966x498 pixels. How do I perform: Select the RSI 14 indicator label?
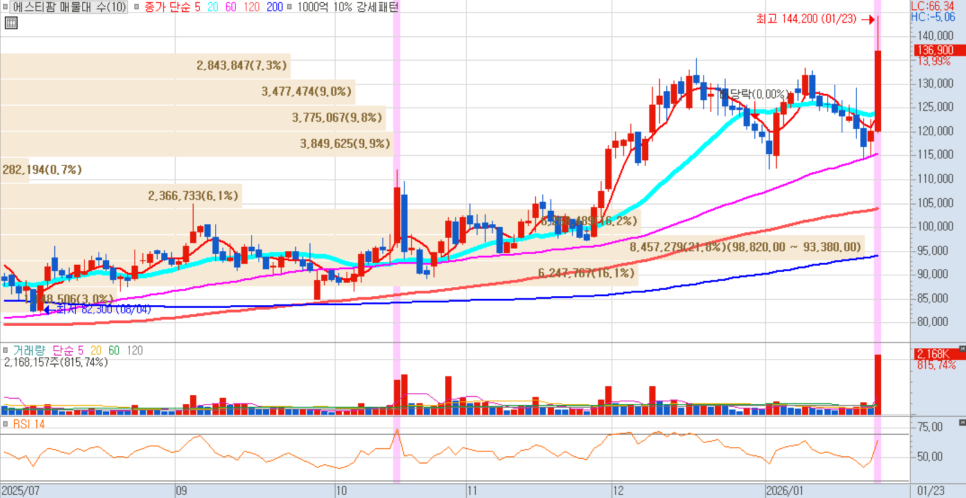click(x=29, y=424)
